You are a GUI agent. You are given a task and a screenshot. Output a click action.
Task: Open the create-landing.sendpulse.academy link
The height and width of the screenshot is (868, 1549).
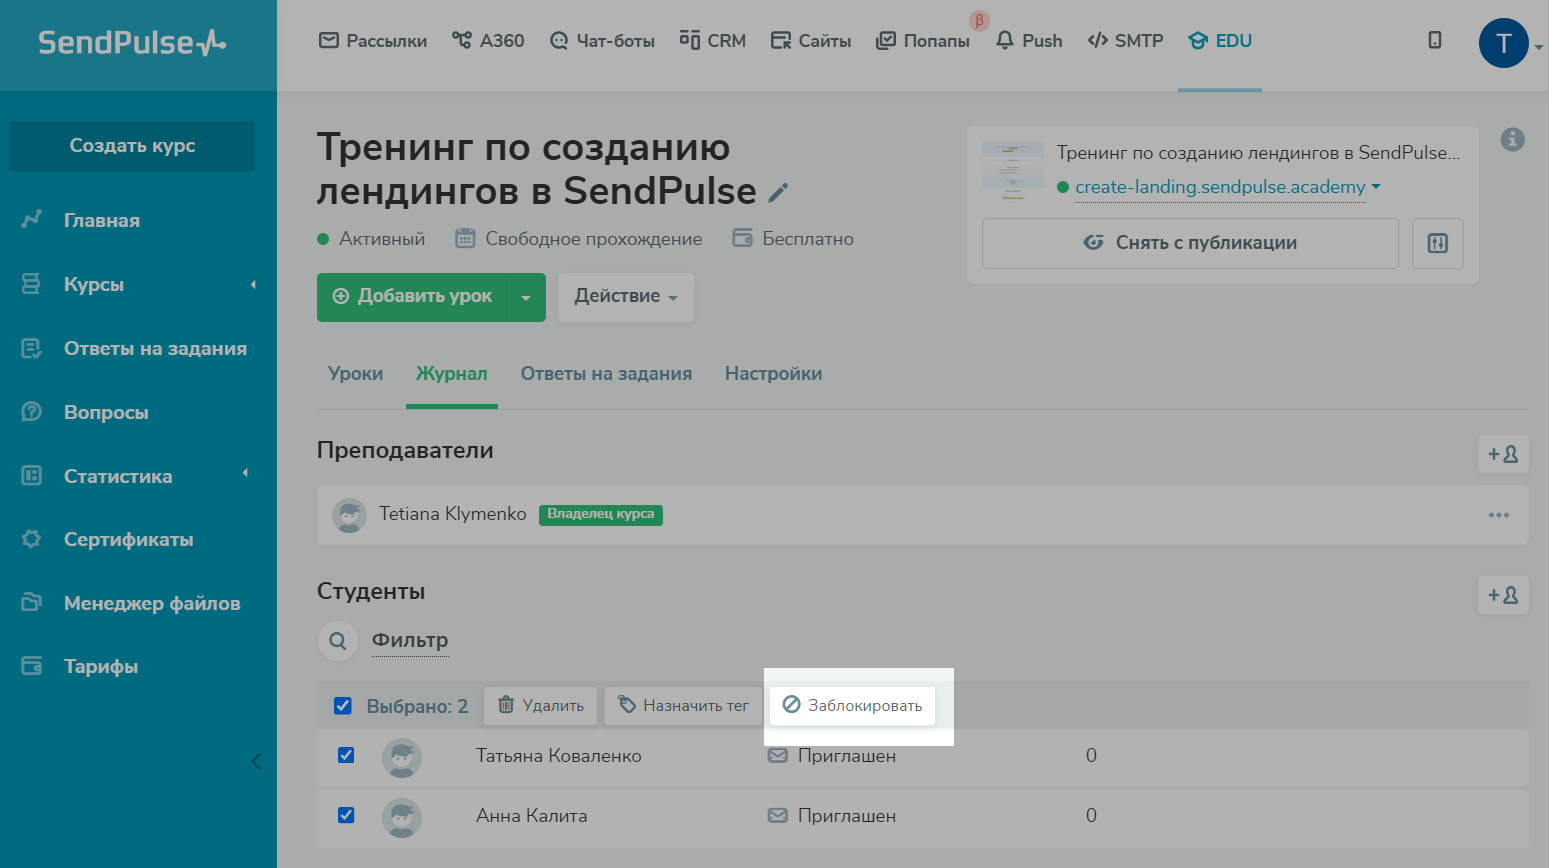coord(1220,187)
